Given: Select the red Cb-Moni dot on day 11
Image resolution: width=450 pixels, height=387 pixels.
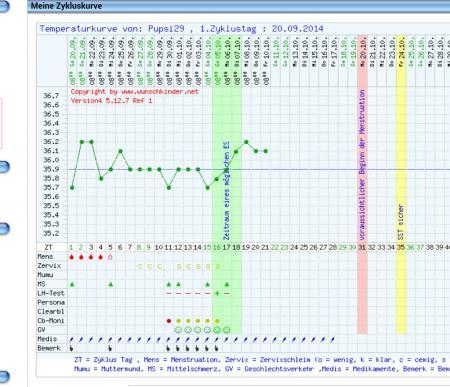Looking at the screenshot, I should click(x=169, y=321).
